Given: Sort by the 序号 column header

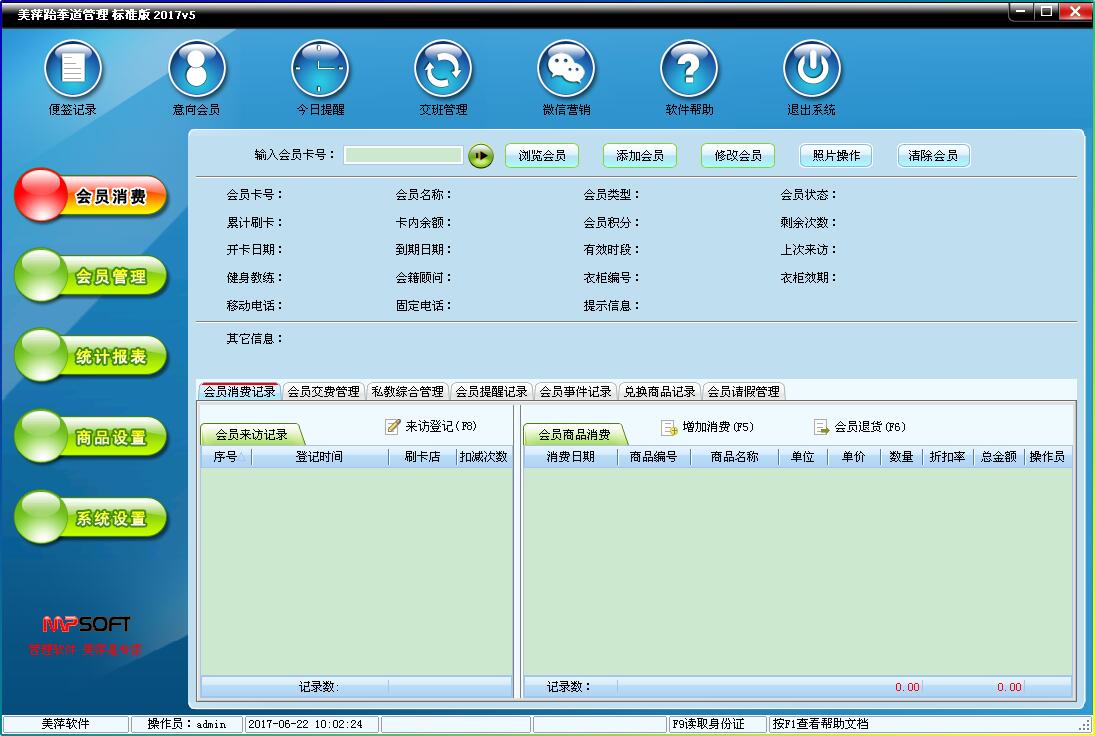Looking at the screenshot, I should click(x=226, y=457).
